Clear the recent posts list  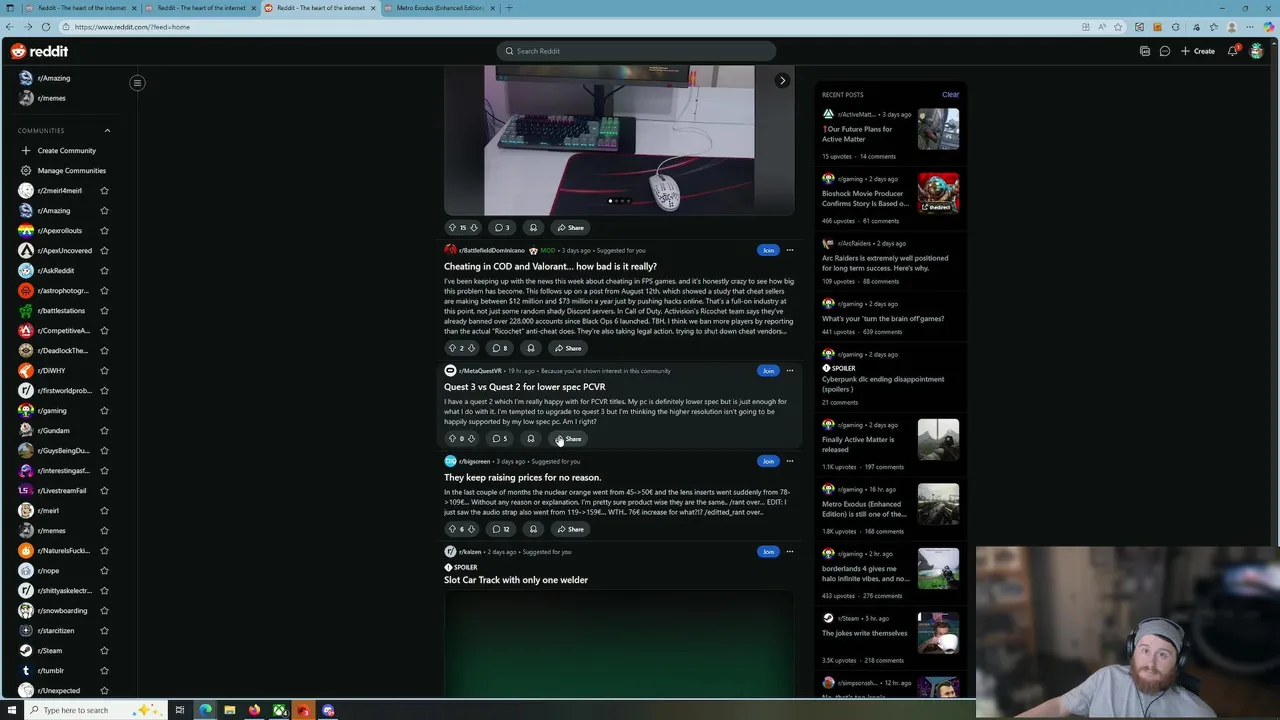[x=950, y=94]
